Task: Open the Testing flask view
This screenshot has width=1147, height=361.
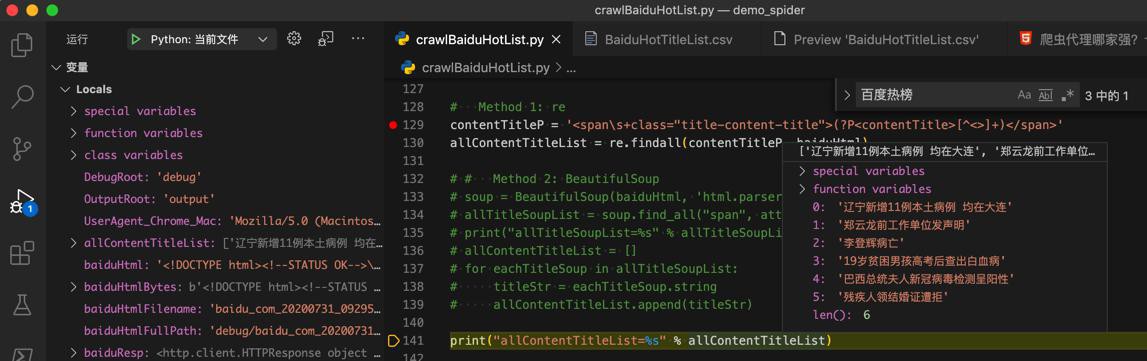Action: click(22, 305)
